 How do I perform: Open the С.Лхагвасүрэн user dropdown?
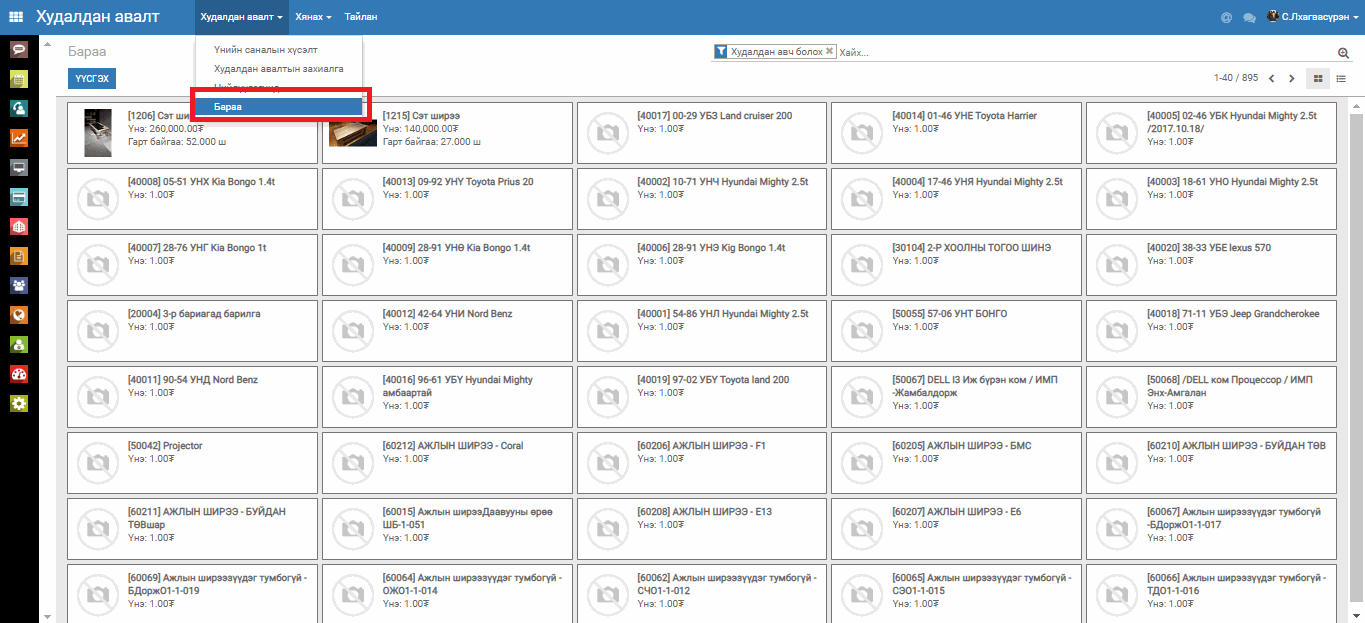pyautogui.click(x=1313, y=17)
